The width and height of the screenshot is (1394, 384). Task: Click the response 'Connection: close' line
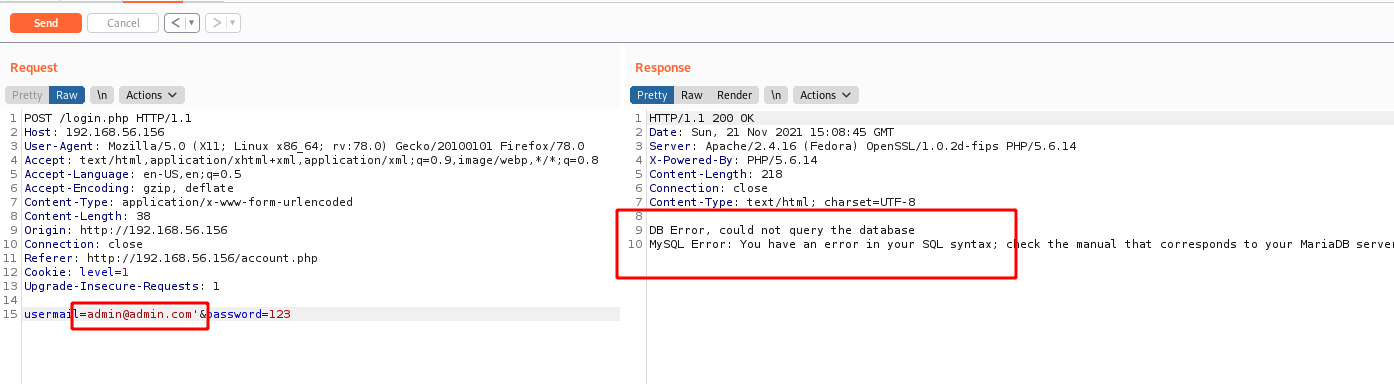click(708, 188)
